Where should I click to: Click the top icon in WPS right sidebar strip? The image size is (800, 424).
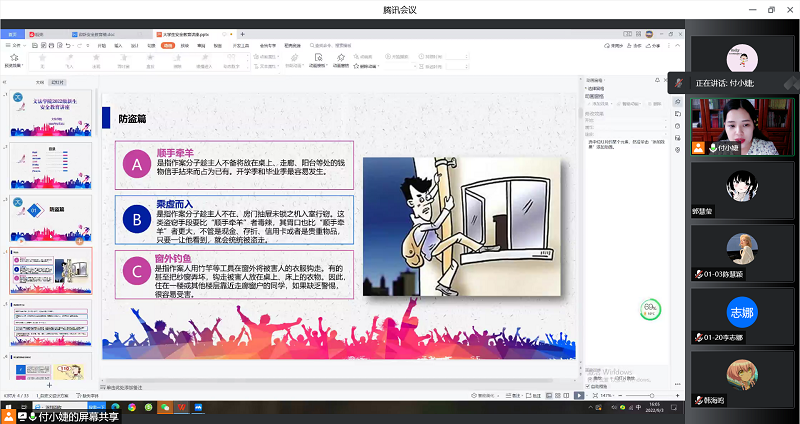click(x=678, y=102)
